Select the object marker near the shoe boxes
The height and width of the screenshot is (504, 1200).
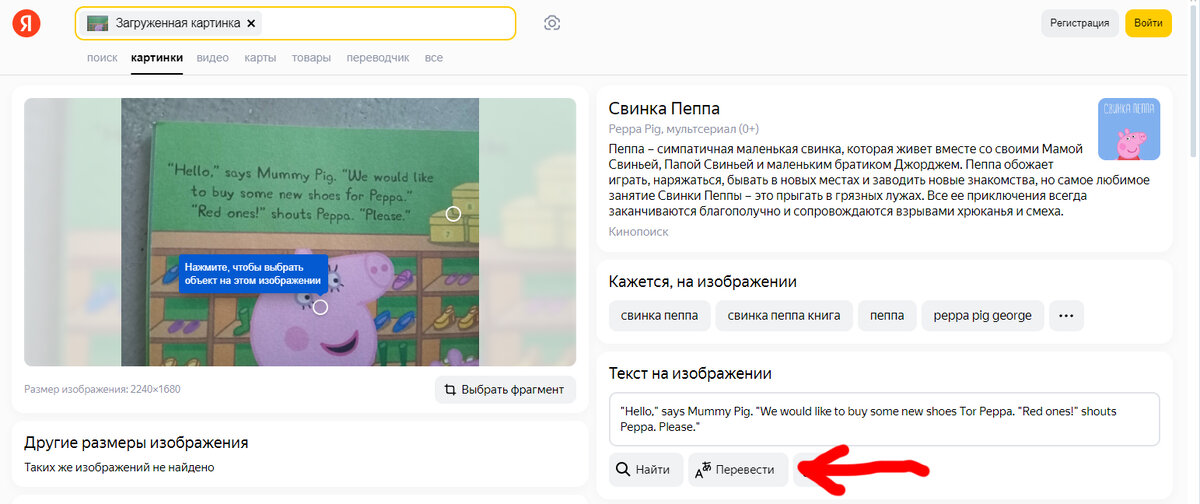click(453, 214)
